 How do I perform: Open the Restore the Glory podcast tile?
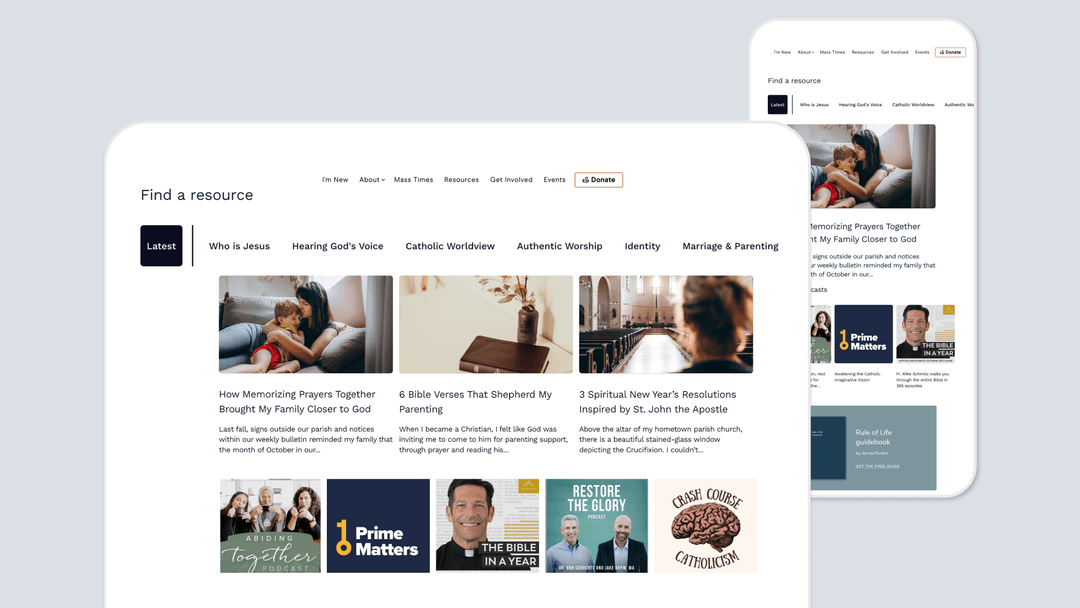[x=596, y=526]
